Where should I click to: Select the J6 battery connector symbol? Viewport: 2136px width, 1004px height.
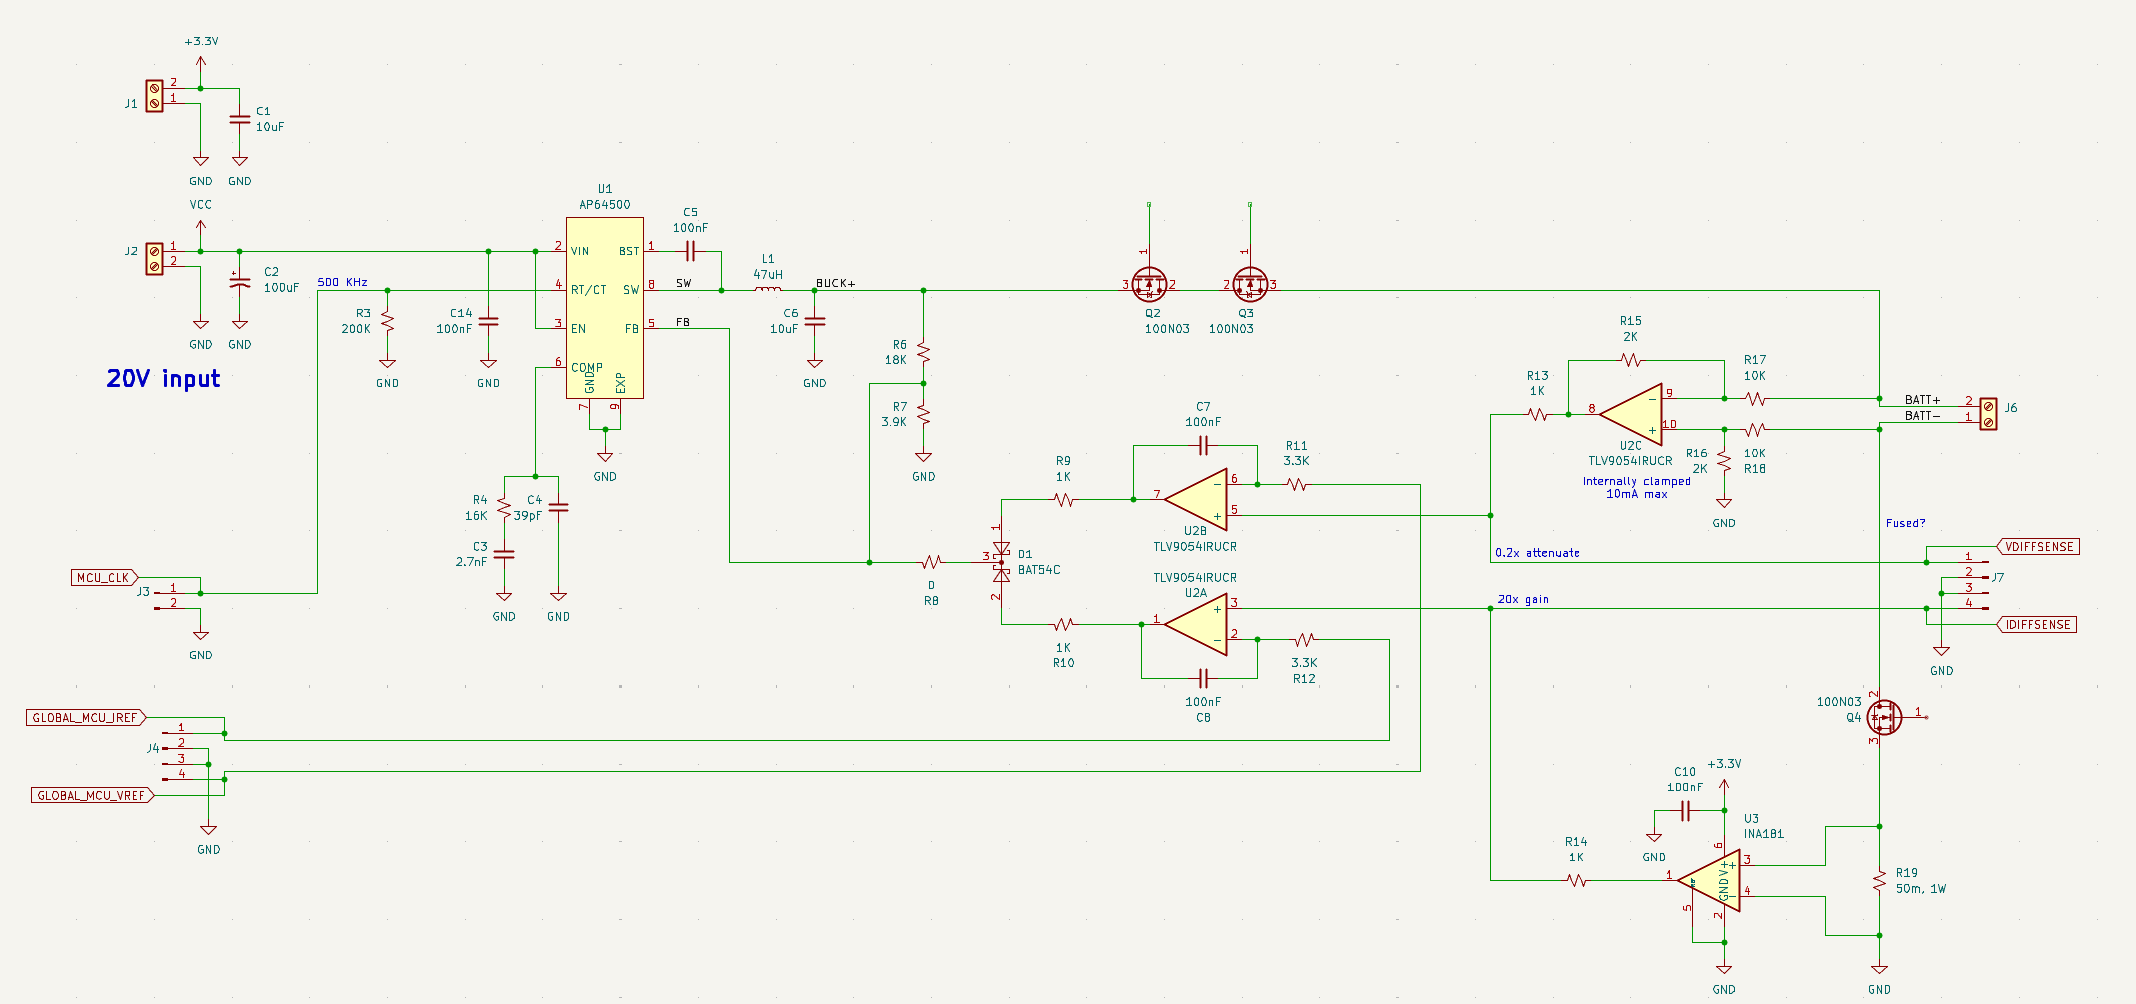[1988, 414]
